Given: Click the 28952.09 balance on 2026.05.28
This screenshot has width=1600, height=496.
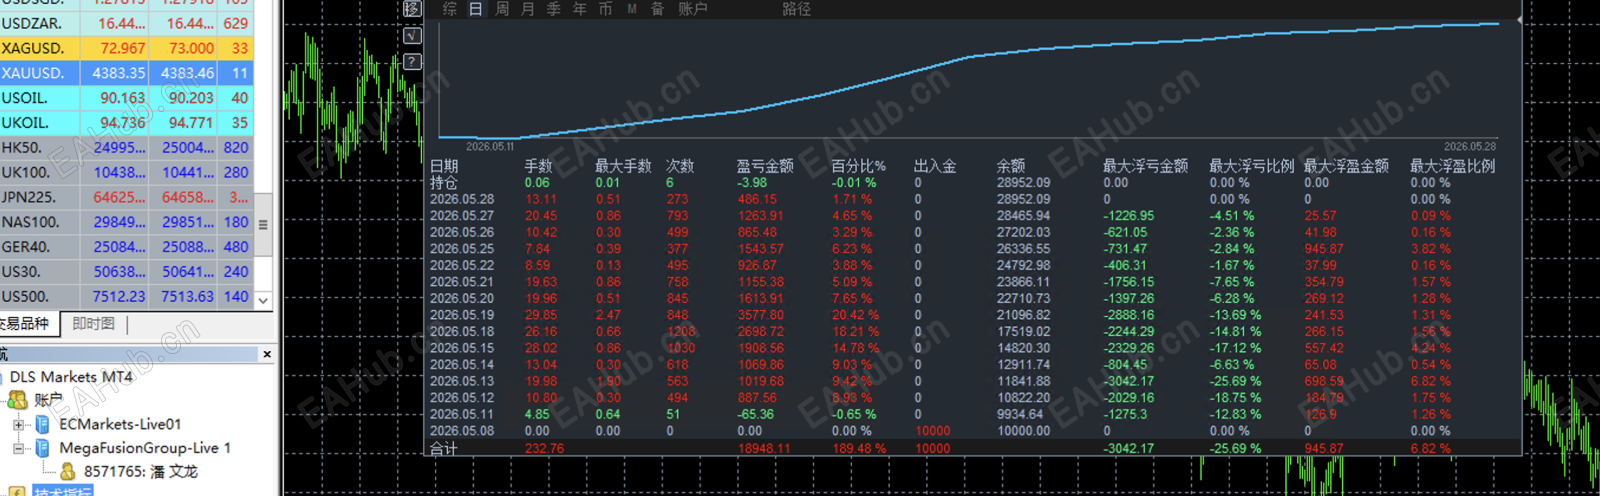Looking at the screenshot, I should (1023, 199).
